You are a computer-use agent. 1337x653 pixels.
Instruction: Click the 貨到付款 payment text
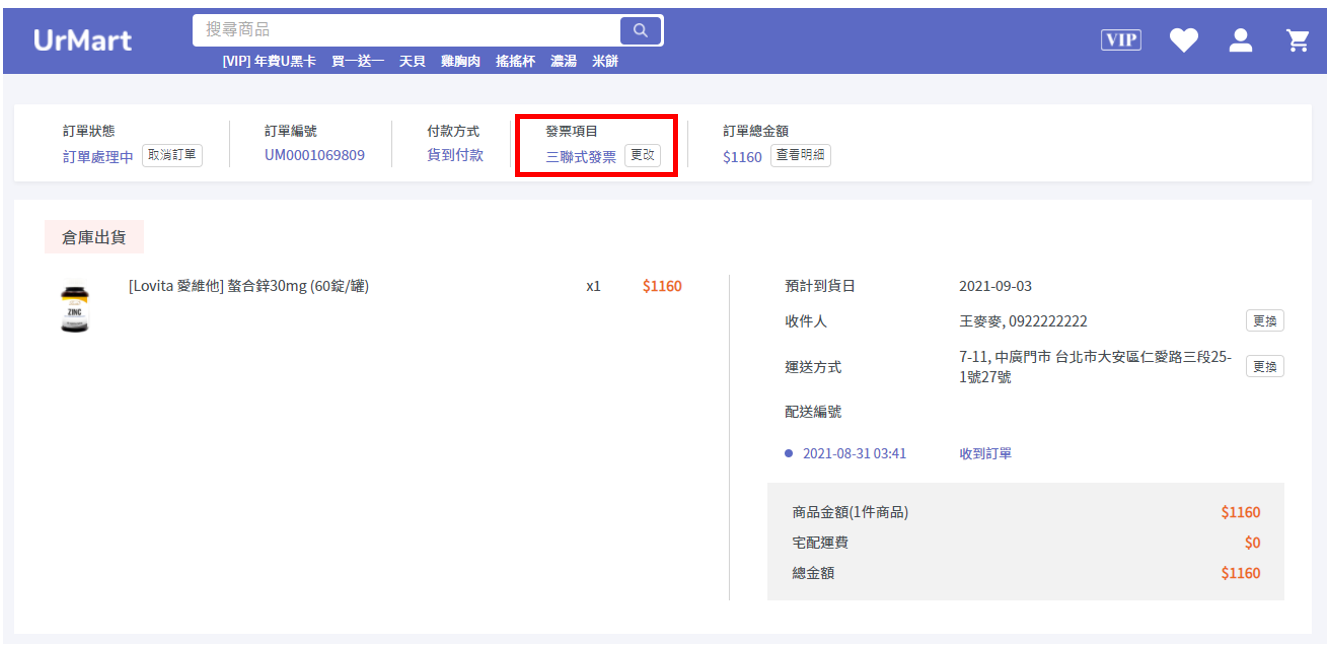[x=455, y=155]
